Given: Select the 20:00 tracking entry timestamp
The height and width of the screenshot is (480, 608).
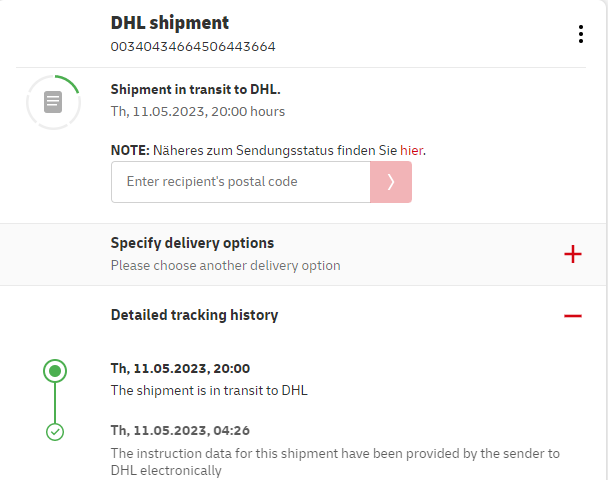Looking at the screenshot, I should click(180, 368).
